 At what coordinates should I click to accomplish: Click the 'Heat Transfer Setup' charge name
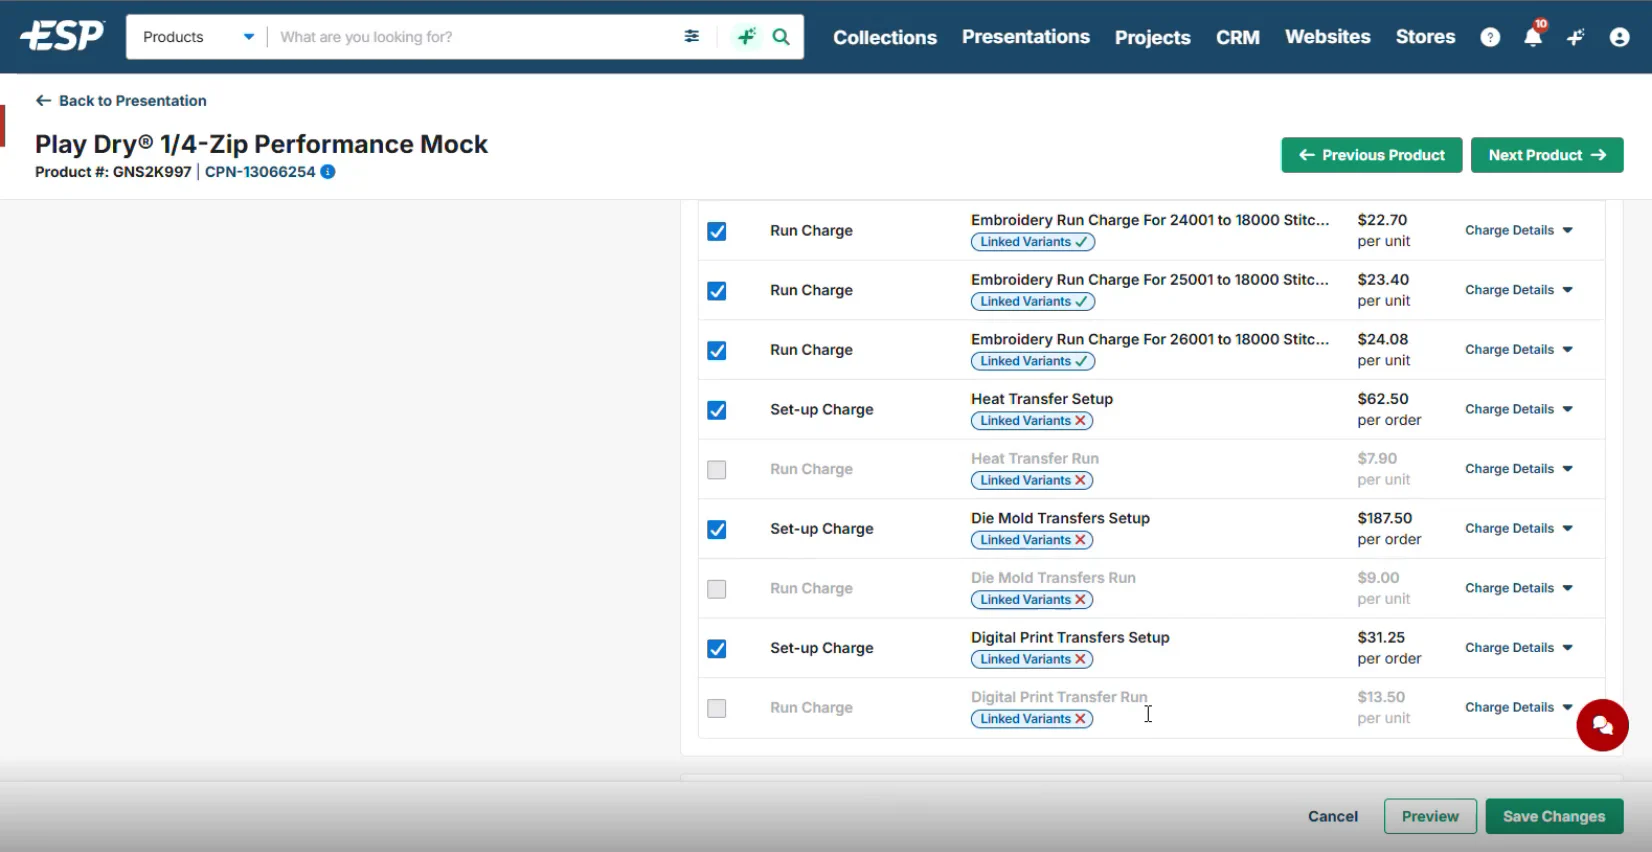(1042, 399)
